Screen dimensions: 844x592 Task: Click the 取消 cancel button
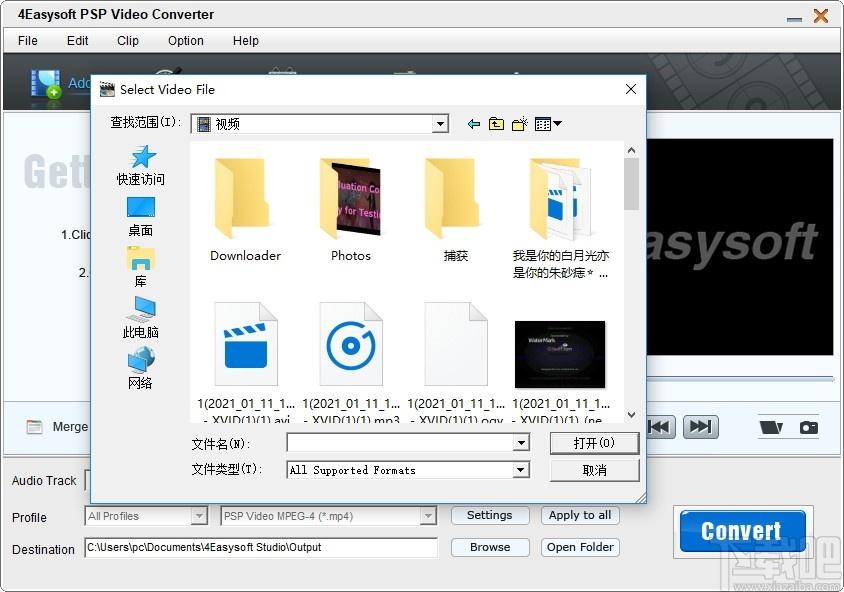594,470
